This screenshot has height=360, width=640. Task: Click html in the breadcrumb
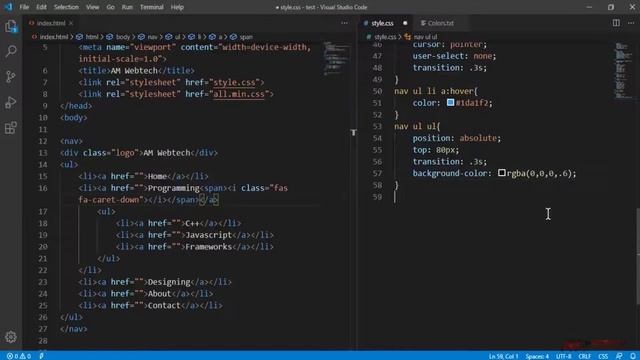(92, 37)
